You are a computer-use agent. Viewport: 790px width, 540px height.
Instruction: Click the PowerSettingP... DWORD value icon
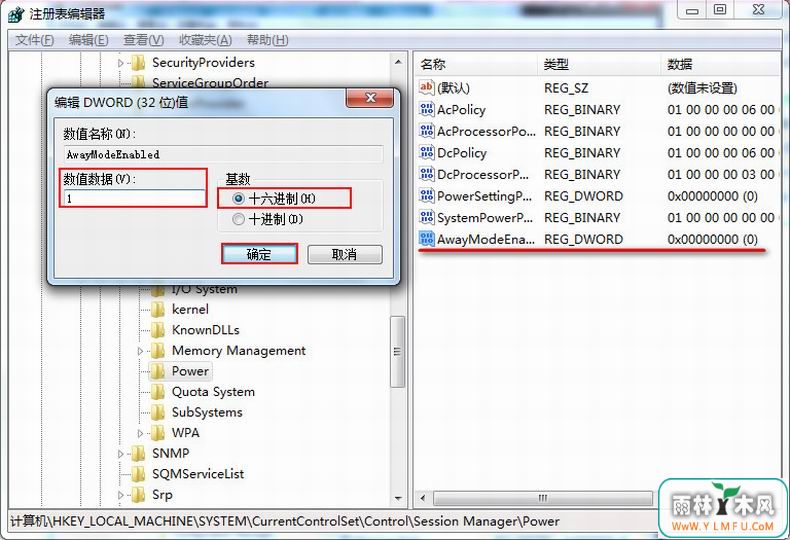pos(426,196)
